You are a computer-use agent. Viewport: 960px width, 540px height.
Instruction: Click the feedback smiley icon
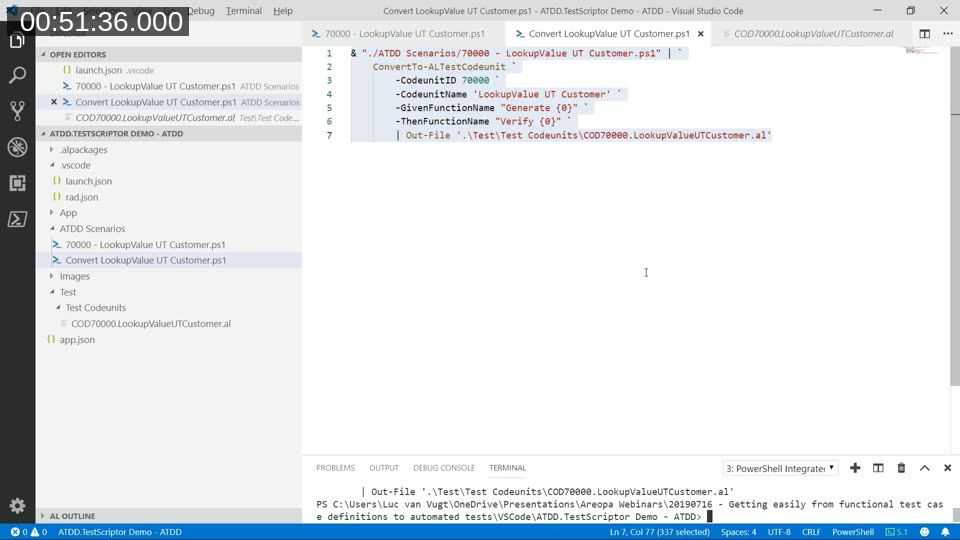click(924, 532)
